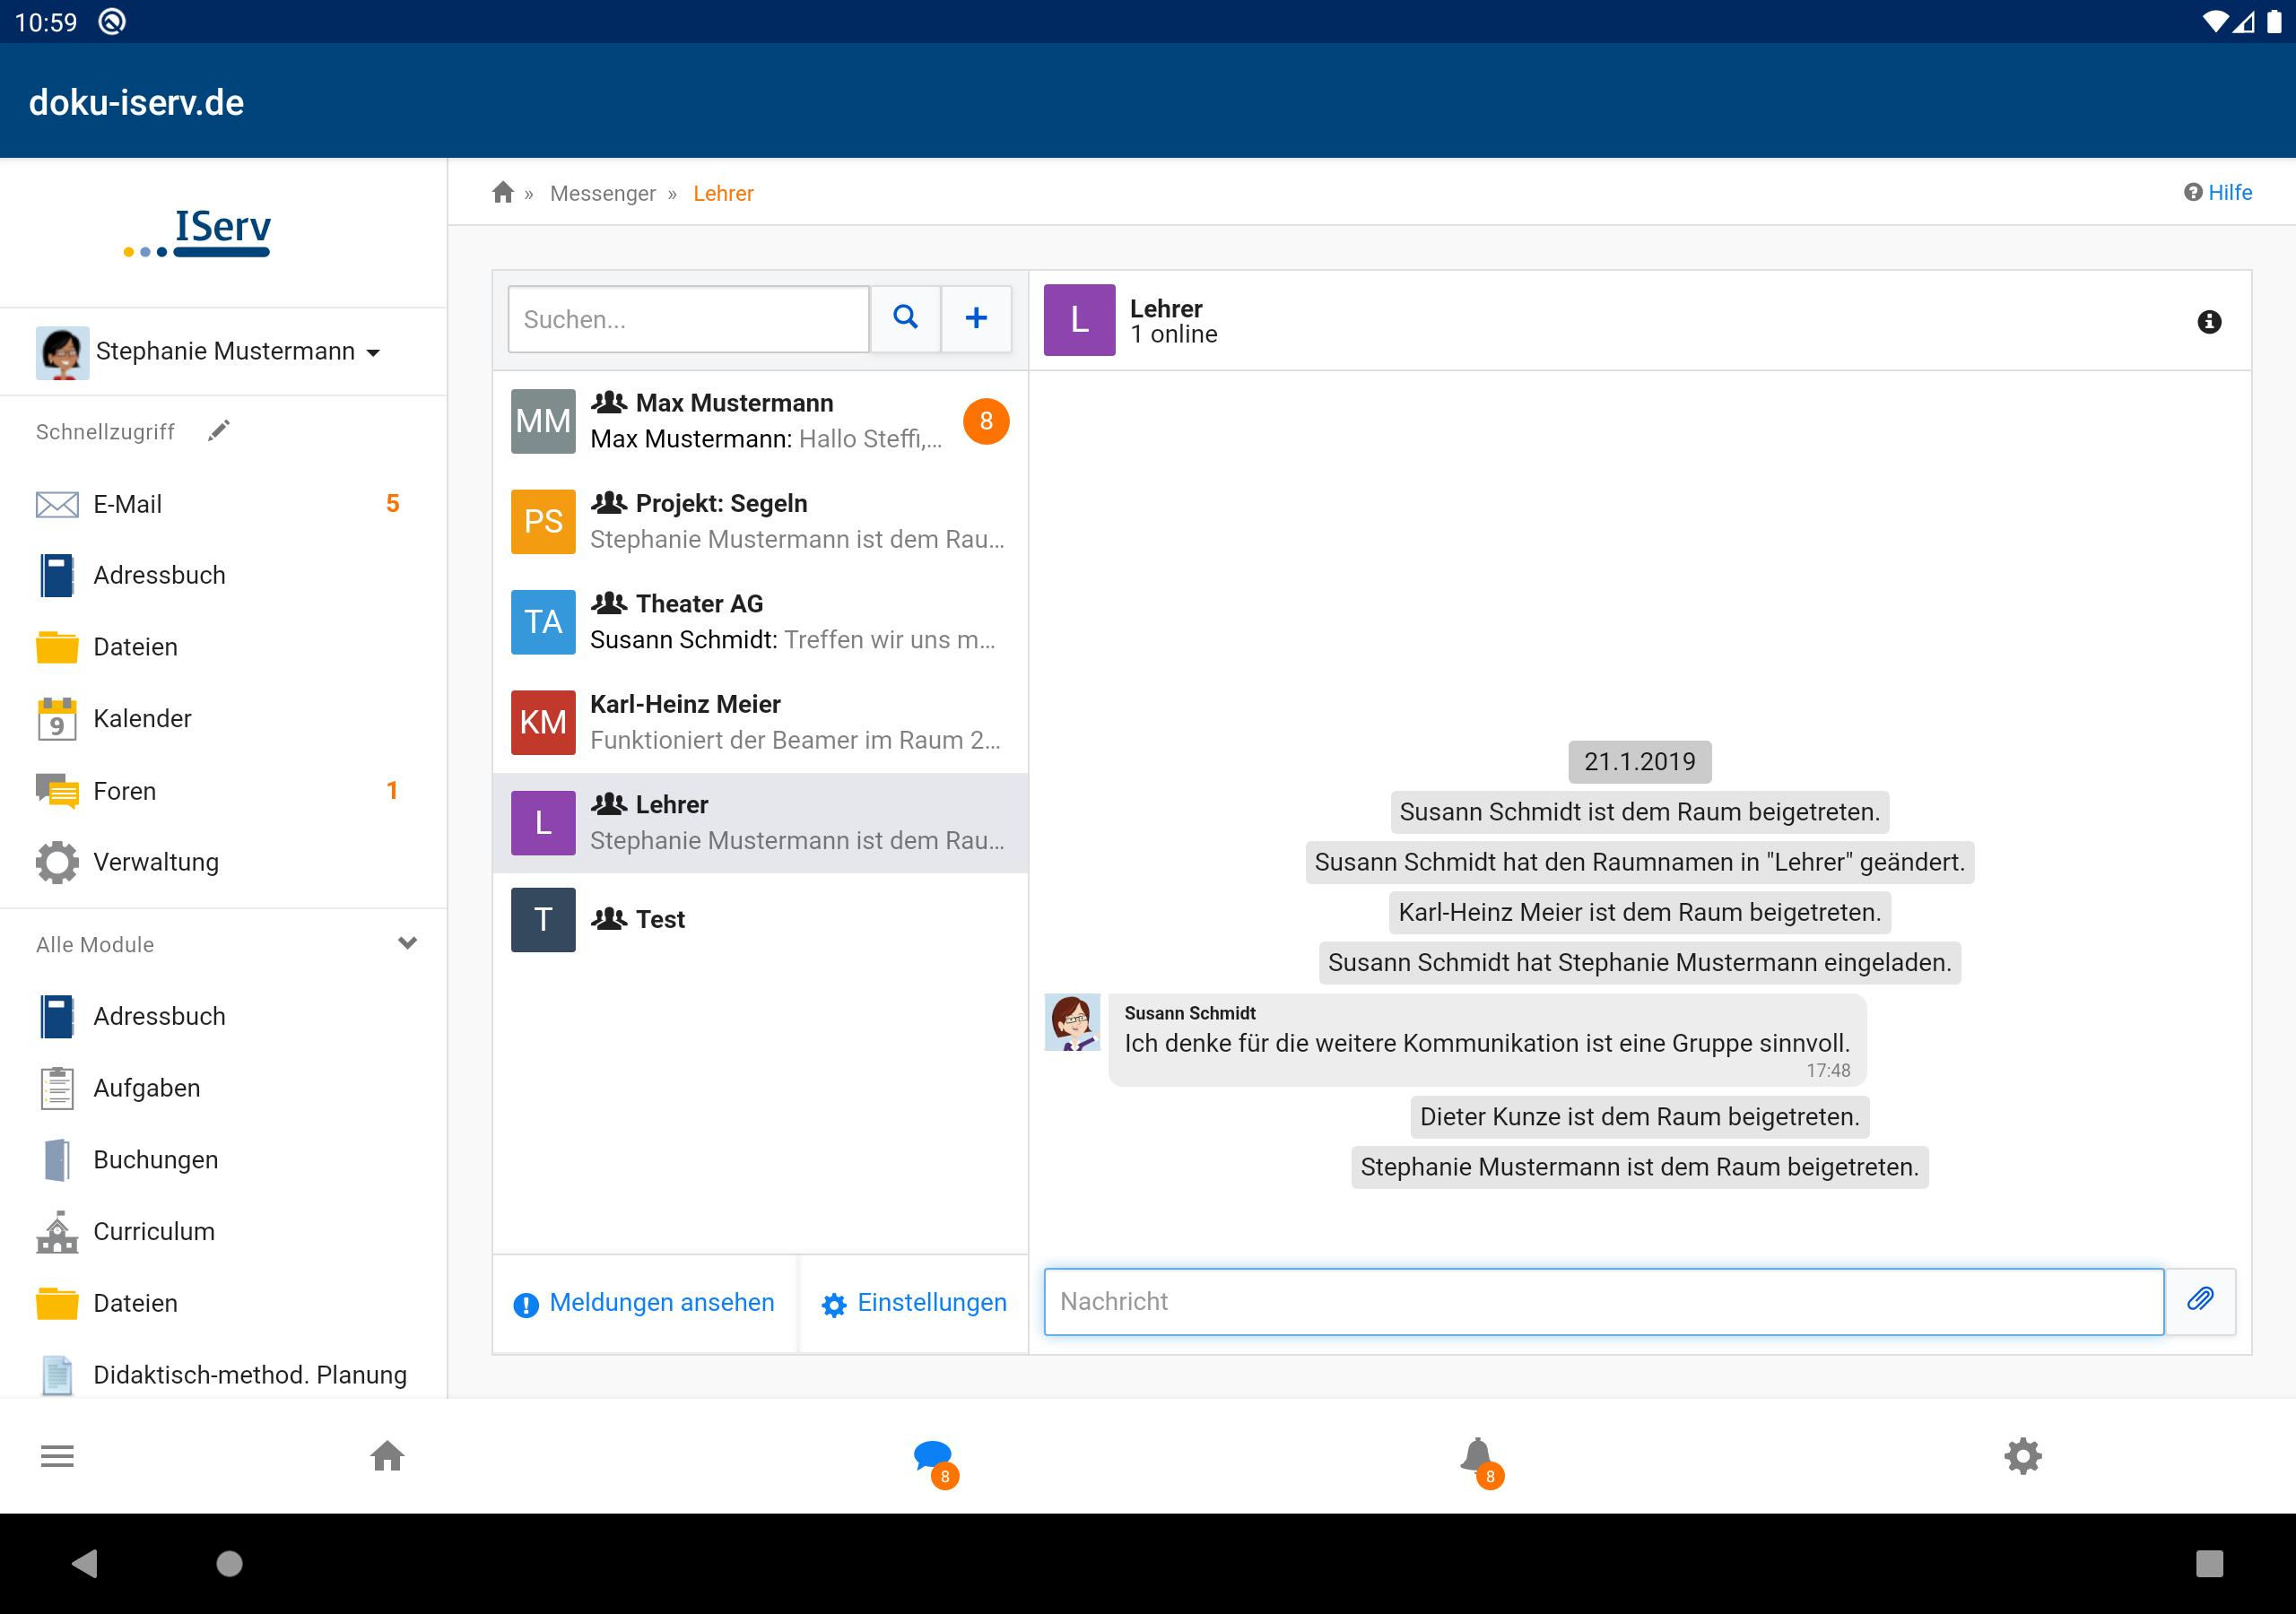Screen dimensions: 2296x1614
Task: Attach a file with paperclip icon
Action: [x=2200, y=1301]
